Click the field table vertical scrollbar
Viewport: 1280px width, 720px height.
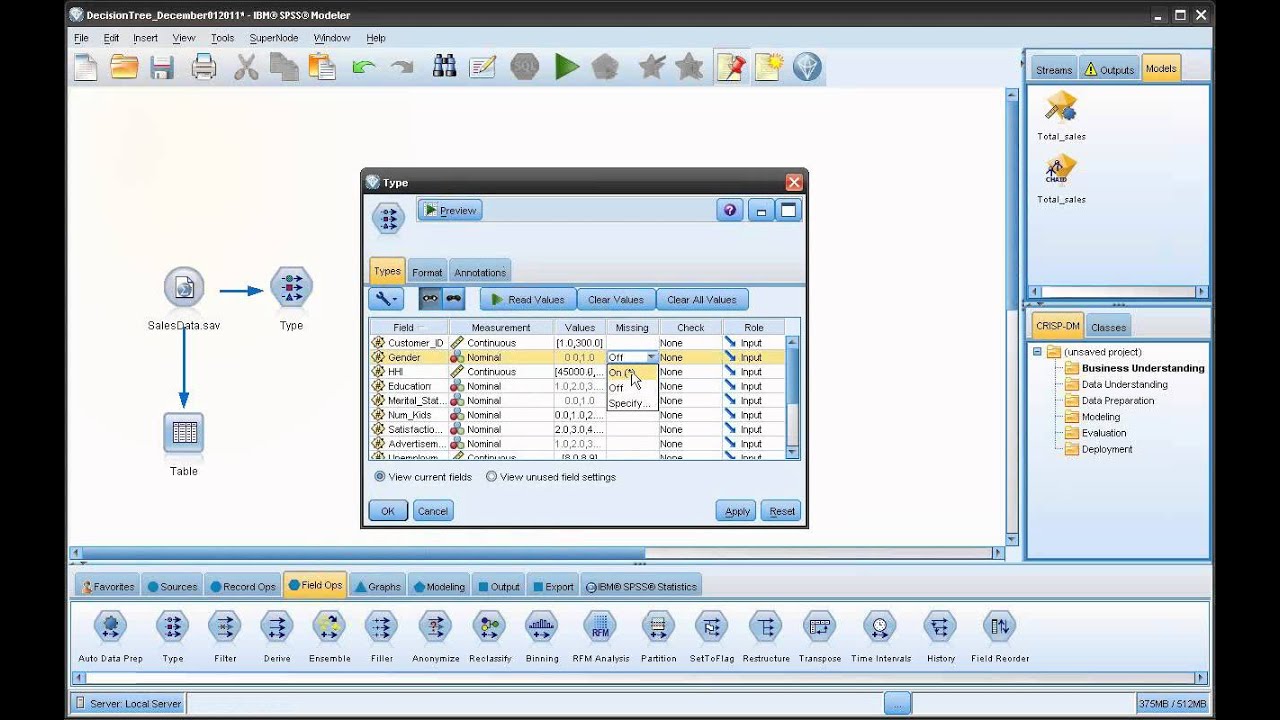(x=793, y=397)
